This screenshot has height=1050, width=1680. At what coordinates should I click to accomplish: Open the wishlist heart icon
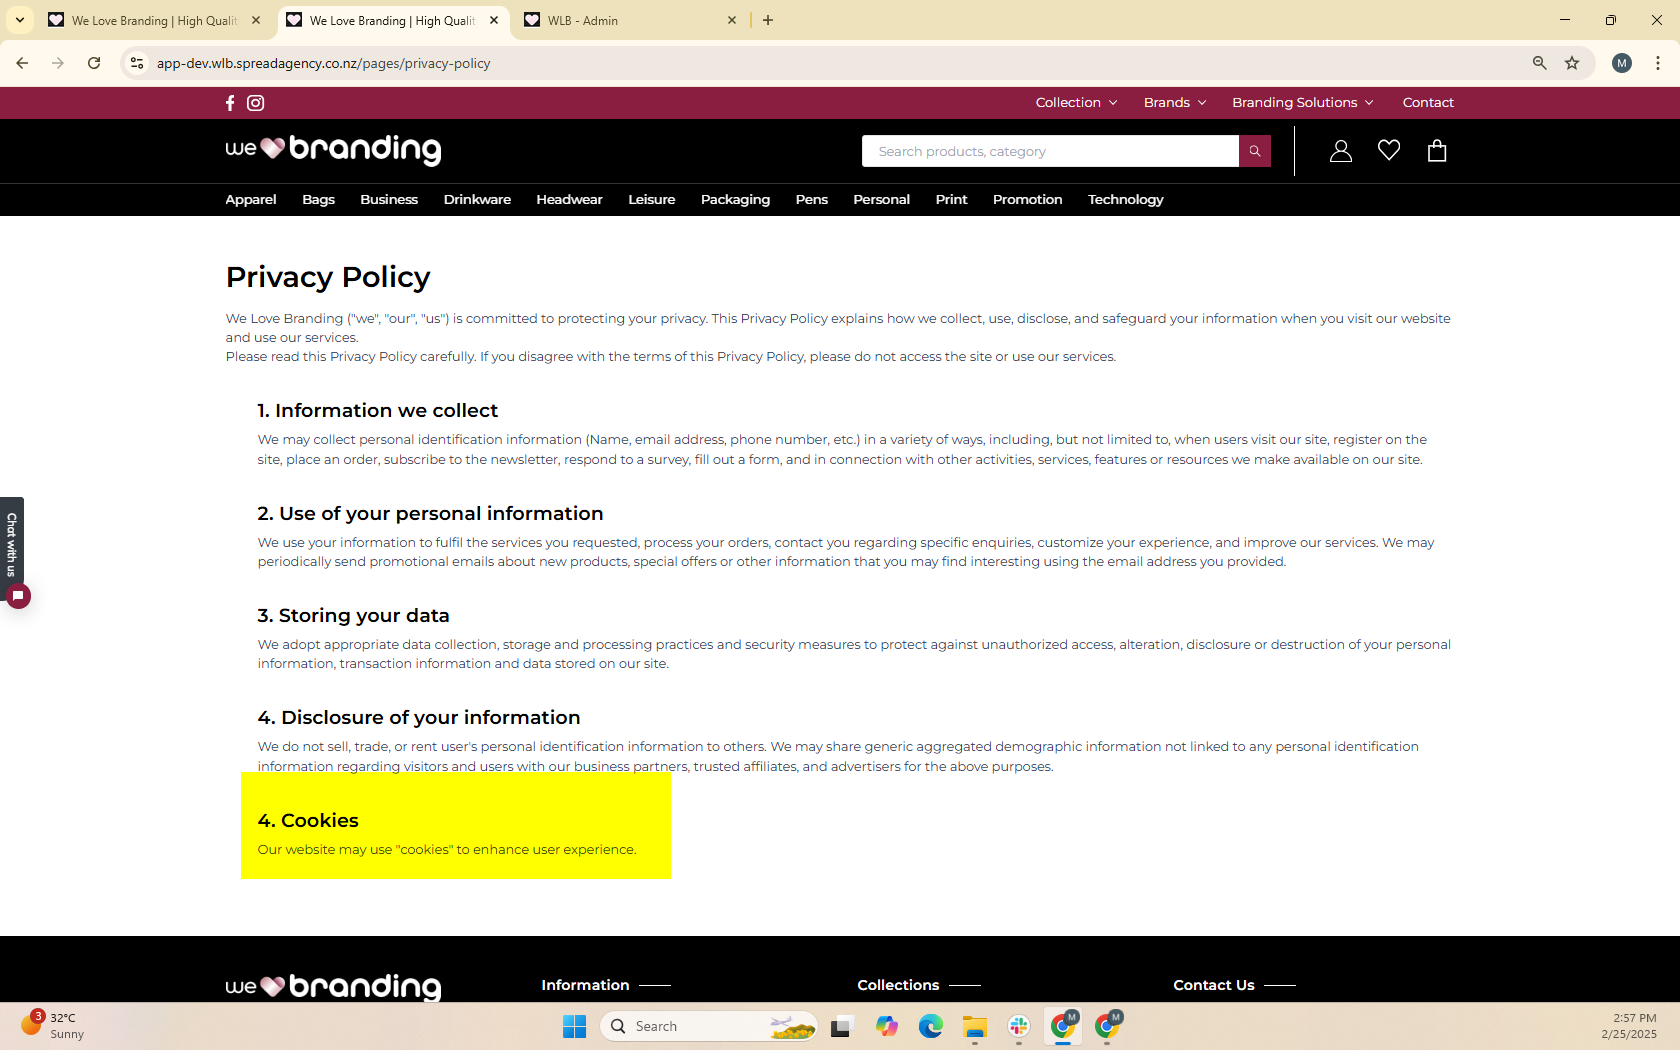(x=1388, y=150)
